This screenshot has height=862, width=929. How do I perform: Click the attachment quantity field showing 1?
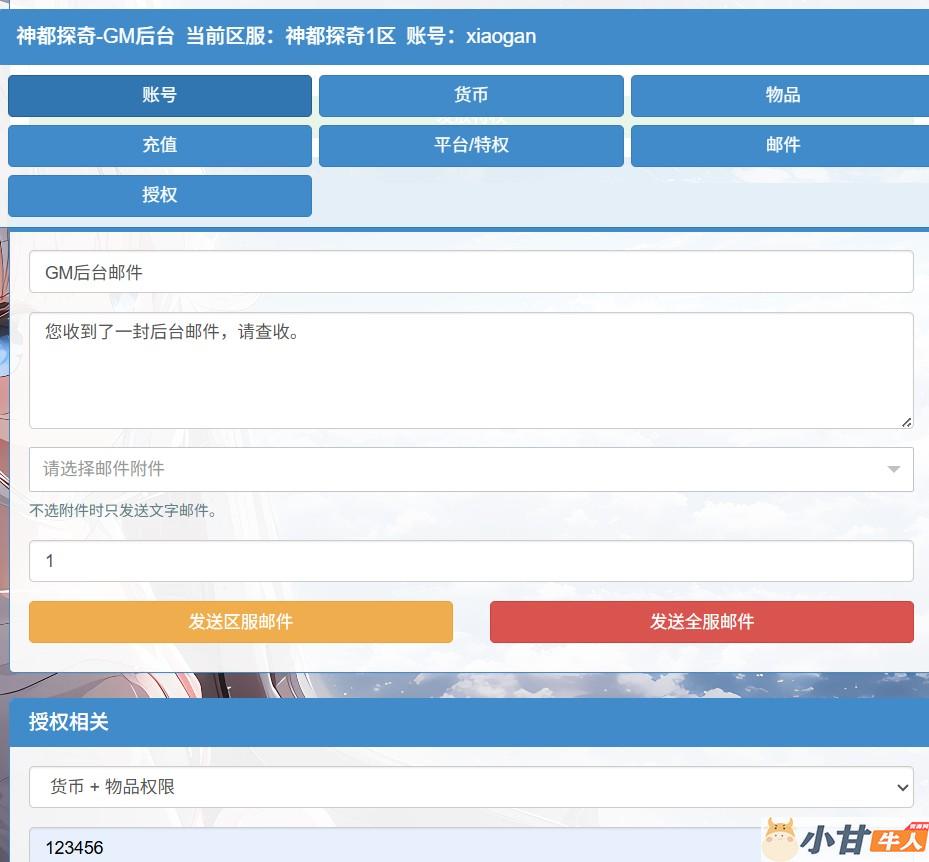click(x=471, y=561)
